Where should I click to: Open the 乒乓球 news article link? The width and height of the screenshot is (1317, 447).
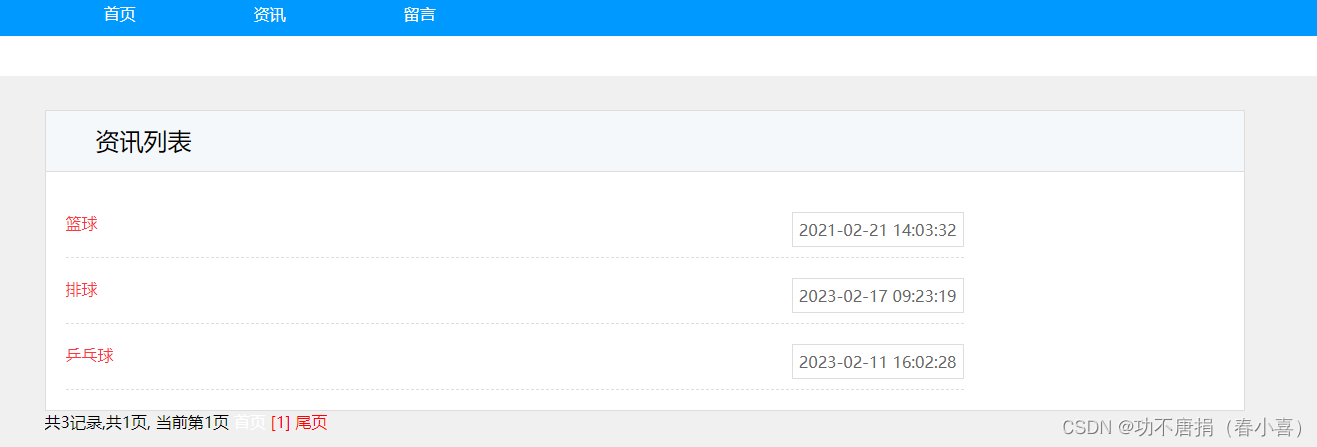click(x=90, y=356)
